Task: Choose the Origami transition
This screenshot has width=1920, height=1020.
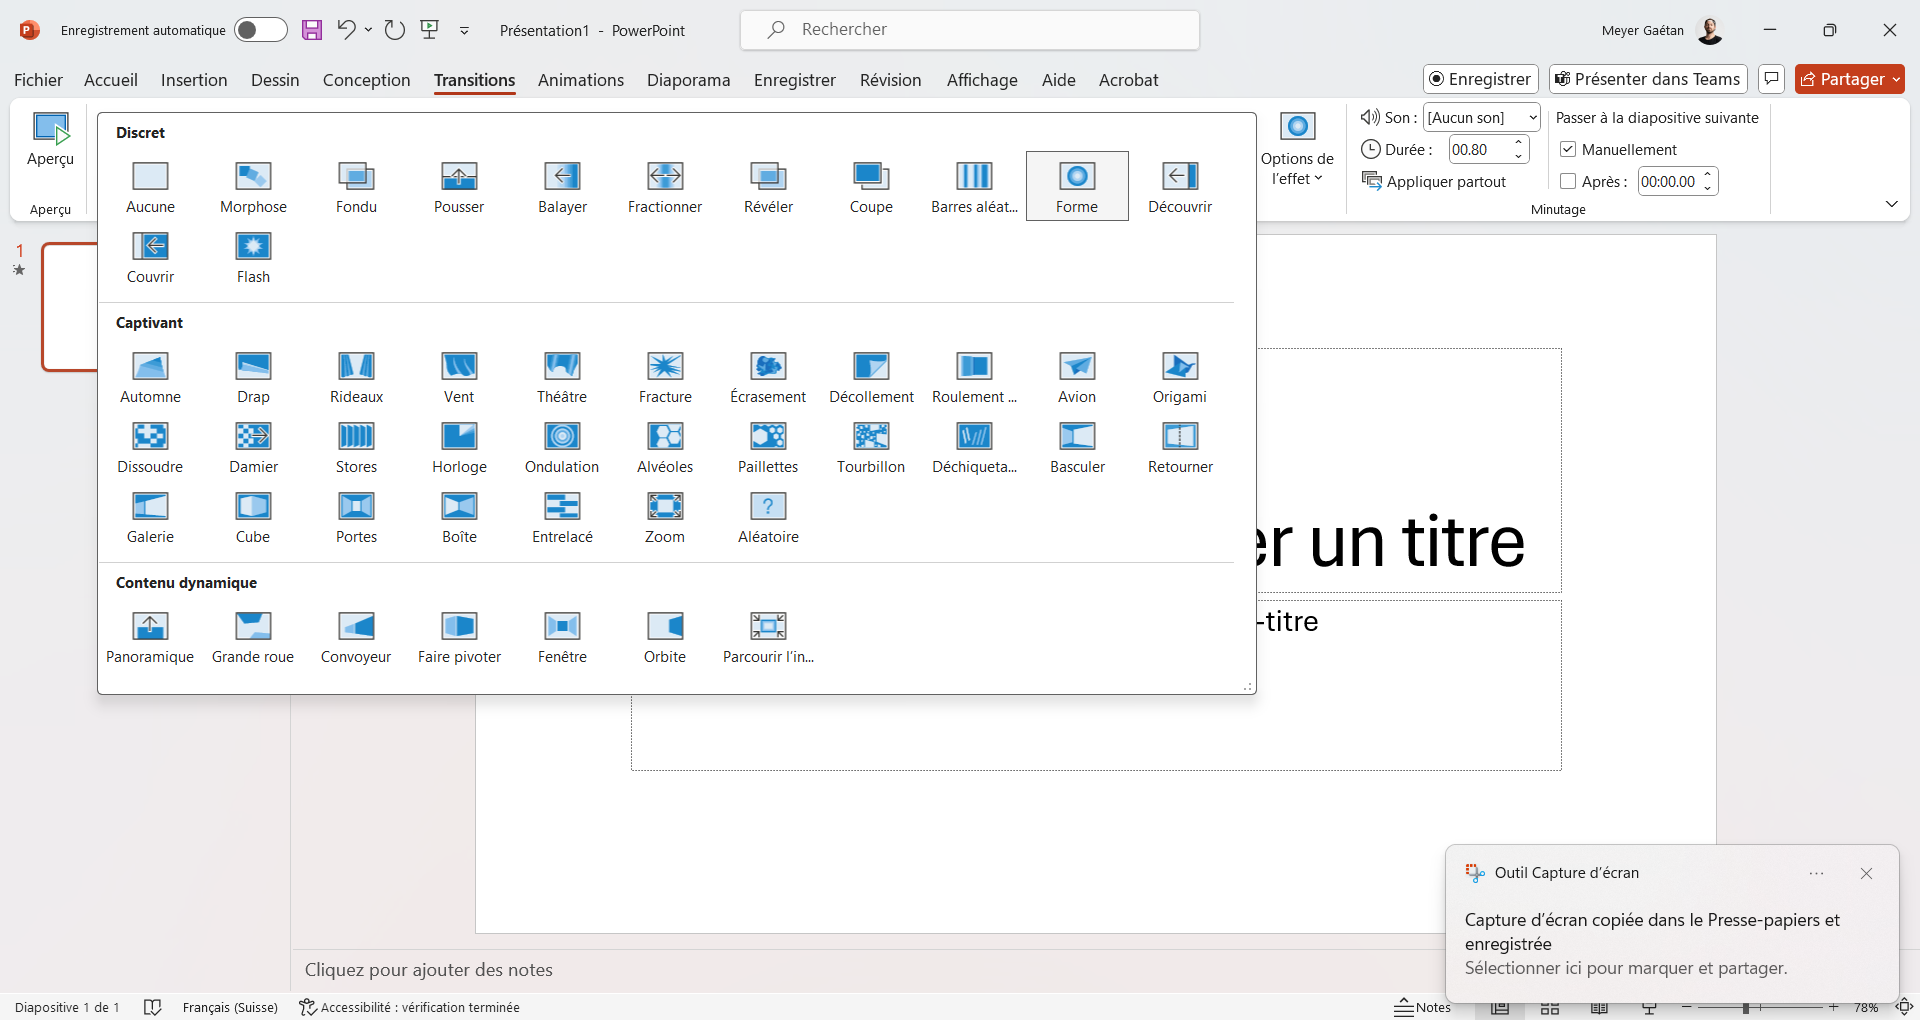Action: 1180,377
